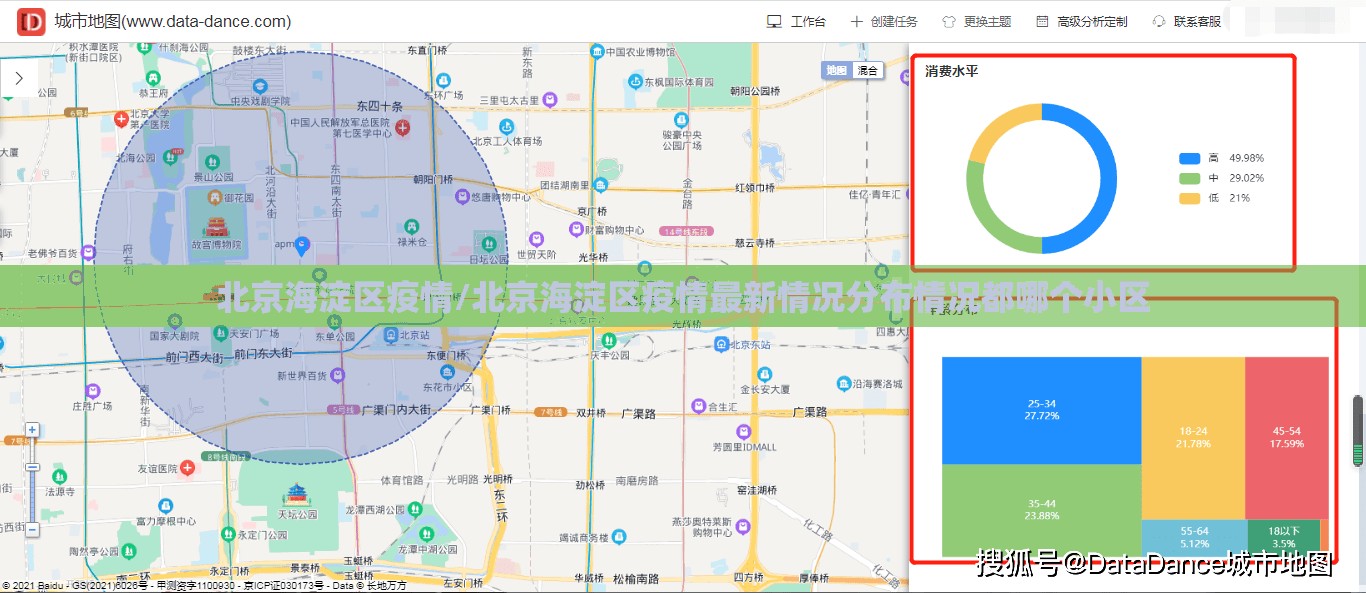Open the 工作台 workbench menu
Viewport: 1366px width, 593px height.
tap(797, 22)
